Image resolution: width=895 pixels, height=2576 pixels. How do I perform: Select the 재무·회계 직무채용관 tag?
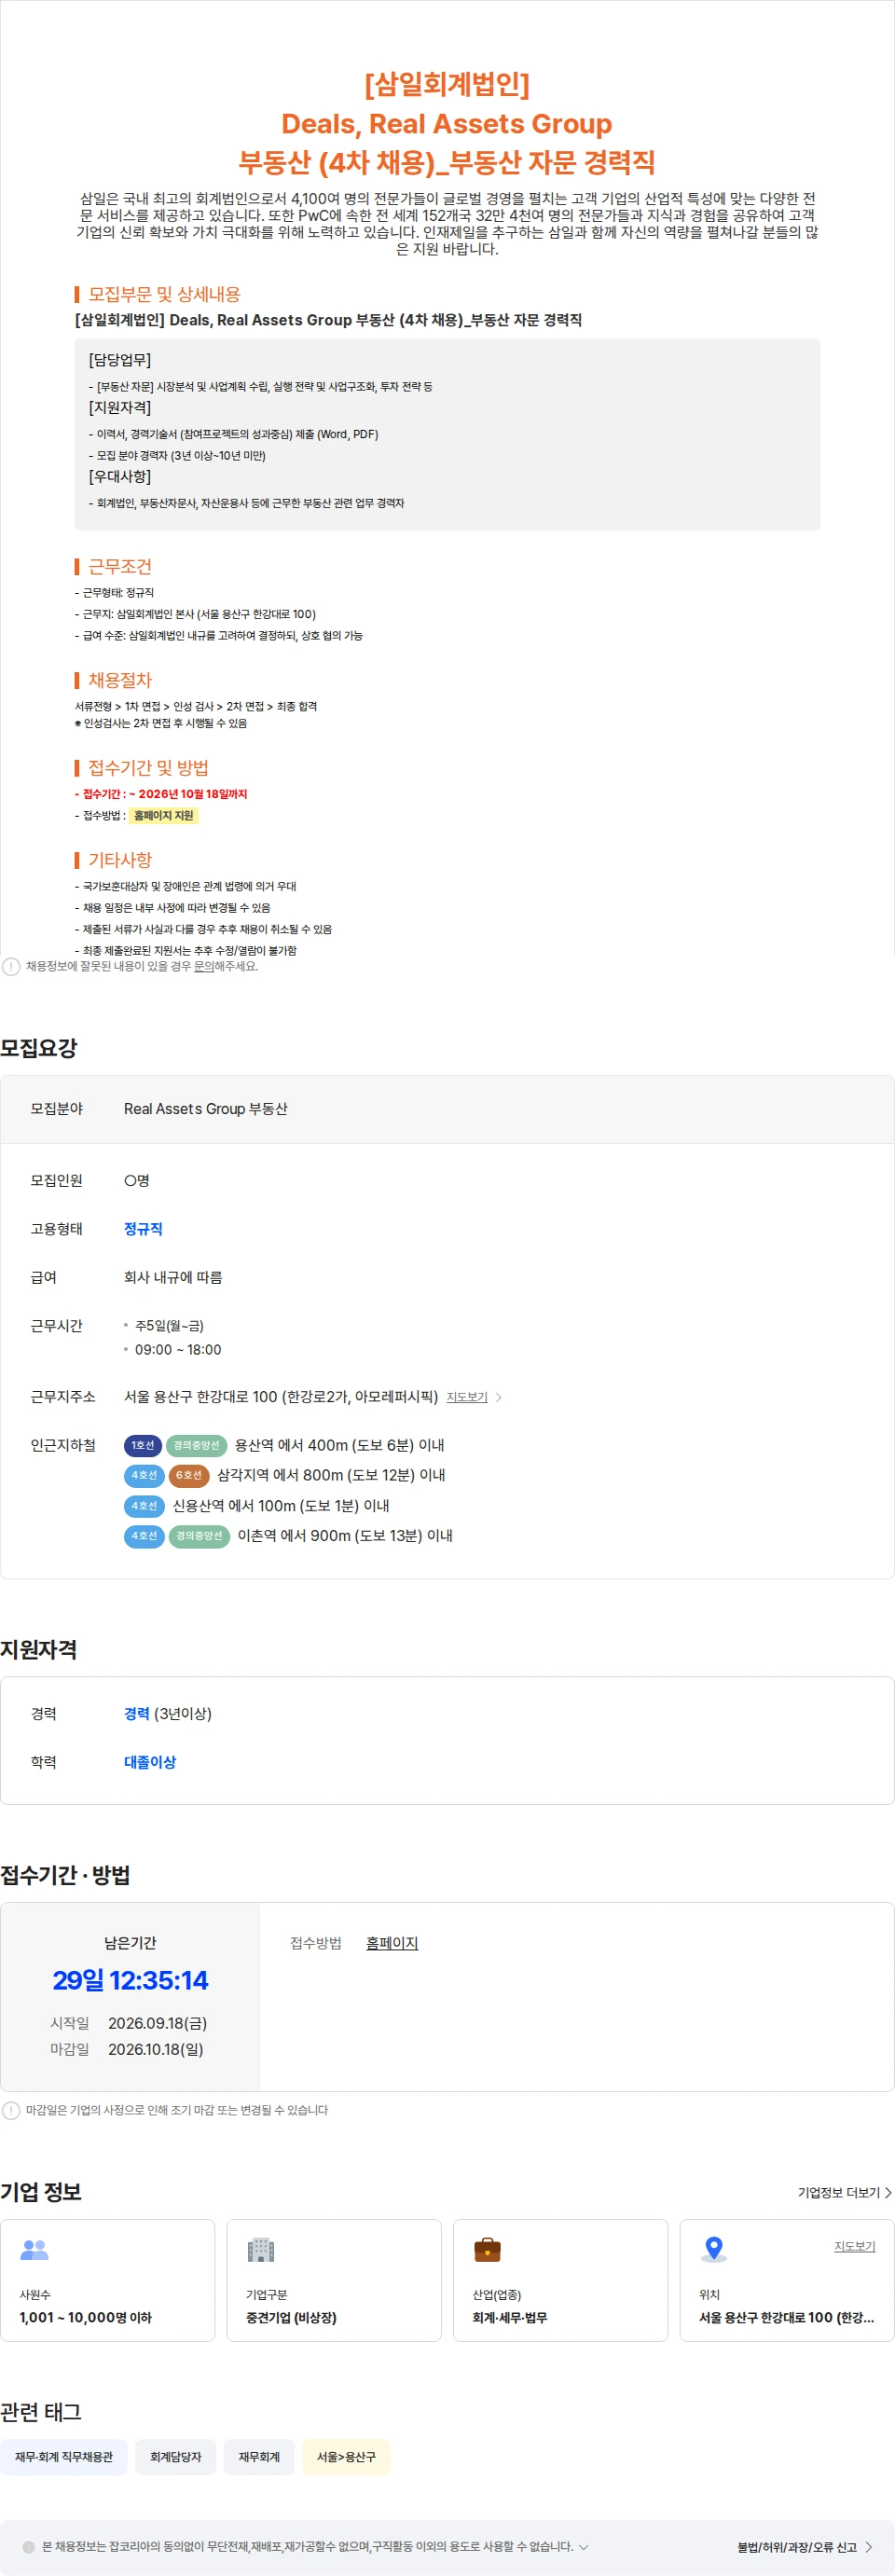click(x=64, y=2457)
